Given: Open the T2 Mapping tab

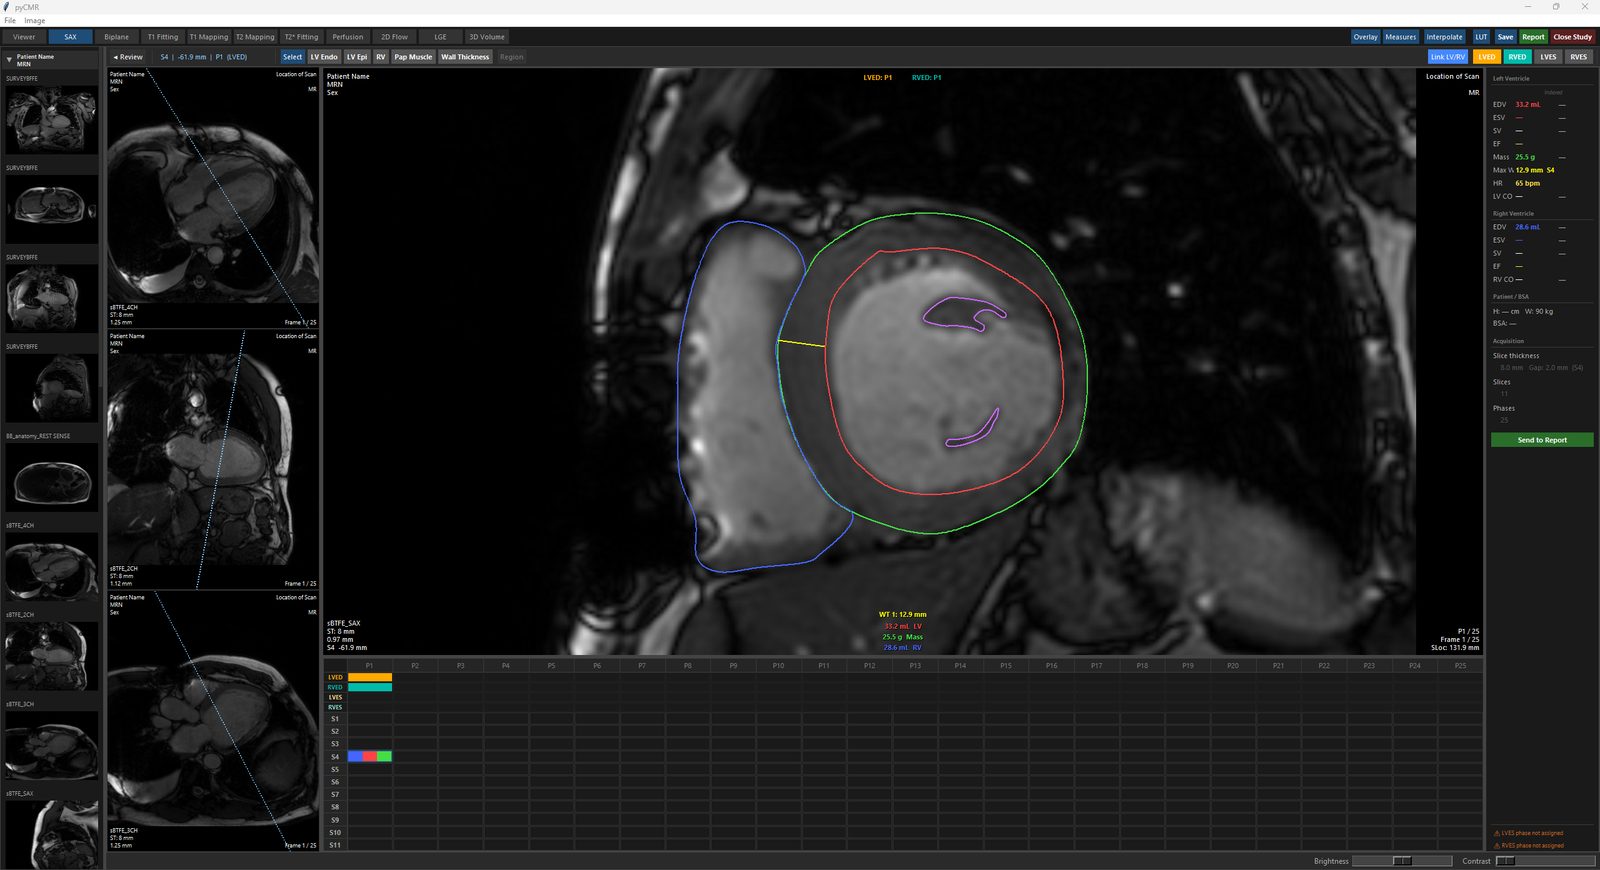Looking at the screenshot, I should pyautogui.click(x=255, y=37).
